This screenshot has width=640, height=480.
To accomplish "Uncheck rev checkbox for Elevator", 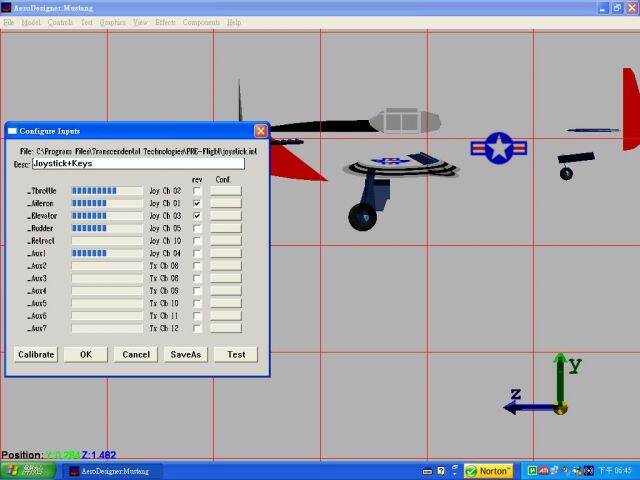I will (197, 216).
